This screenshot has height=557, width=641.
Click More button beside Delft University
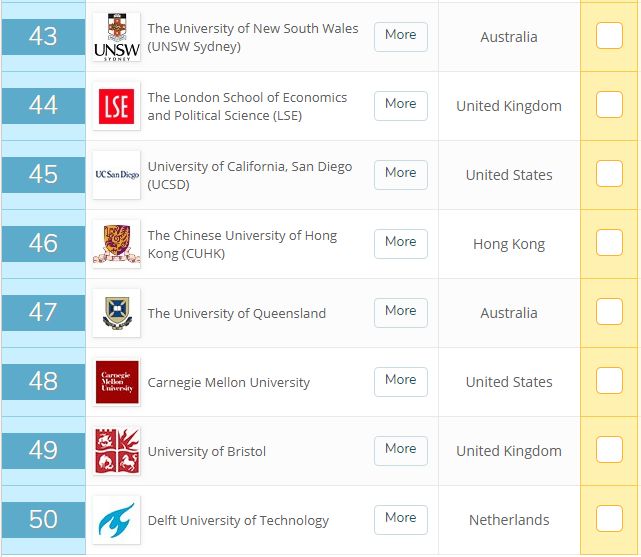coord(400,518)
